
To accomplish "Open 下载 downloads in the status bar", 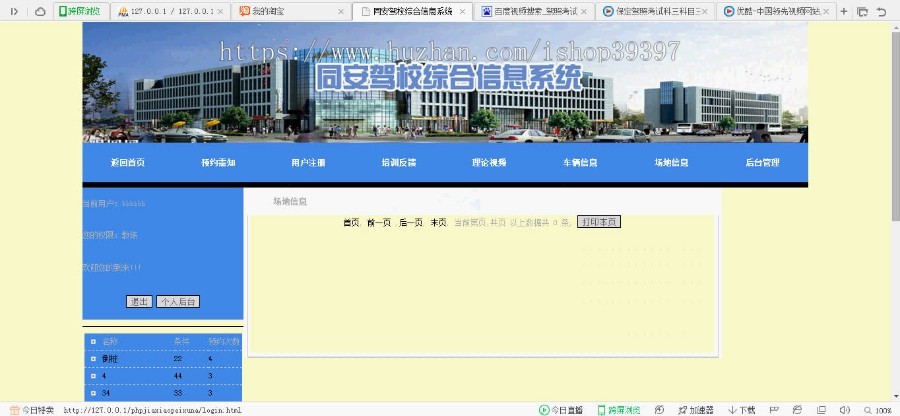I will click(742, 410).
